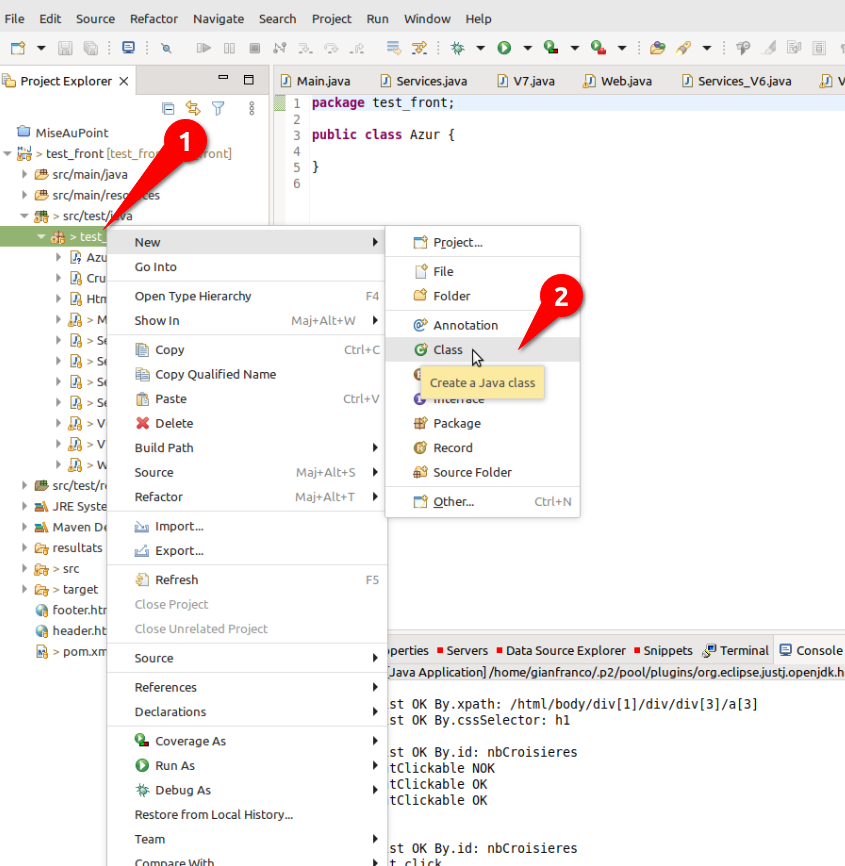Click the Run green play toolbar icon
Screen dimensions: 845x866
pos(504,47)
